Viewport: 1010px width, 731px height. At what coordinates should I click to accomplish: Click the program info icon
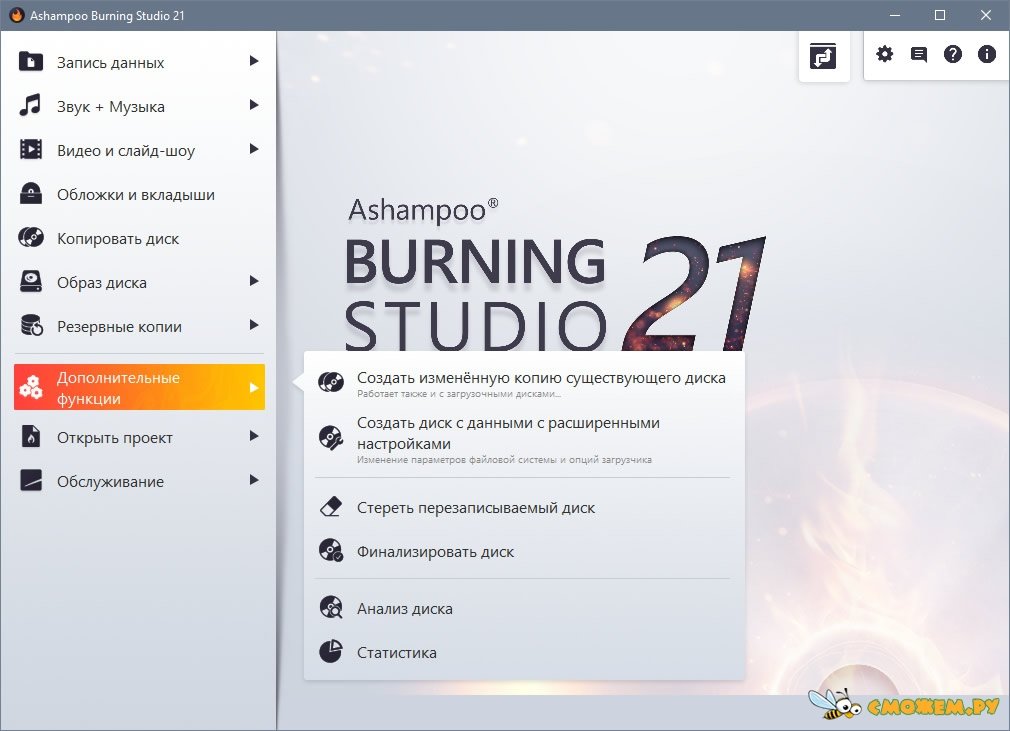coord(986,55)
